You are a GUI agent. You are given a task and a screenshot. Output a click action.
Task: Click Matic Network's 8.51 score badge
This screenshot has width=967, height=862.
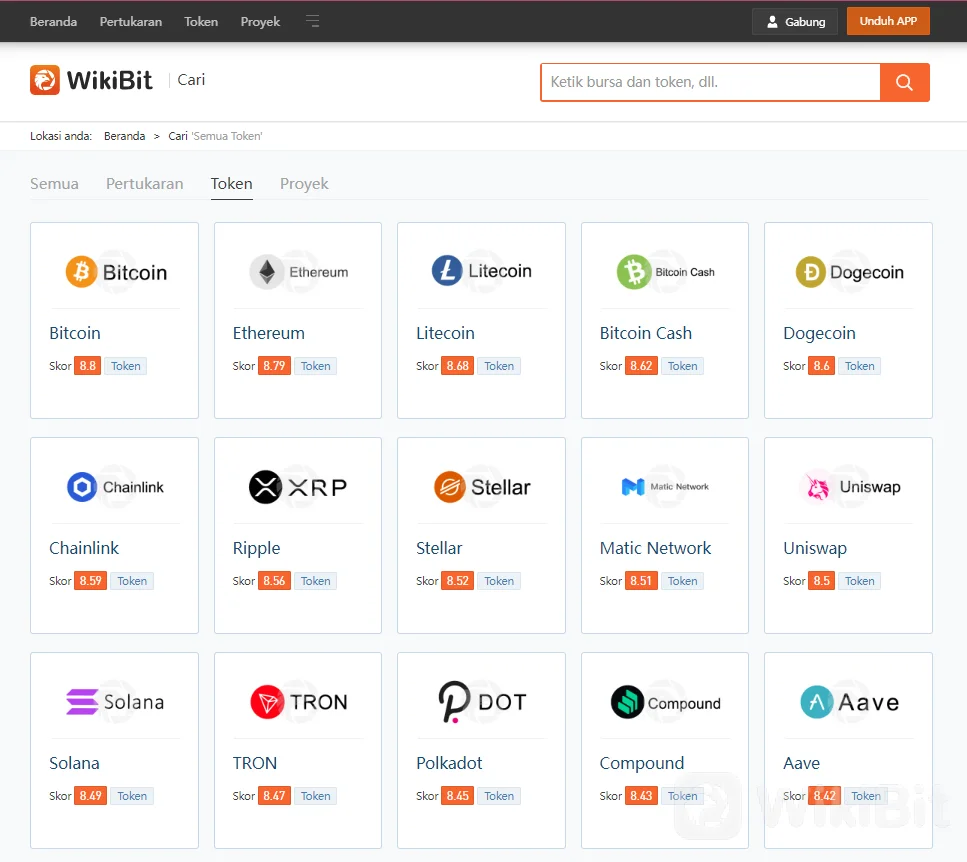point(641,581)
